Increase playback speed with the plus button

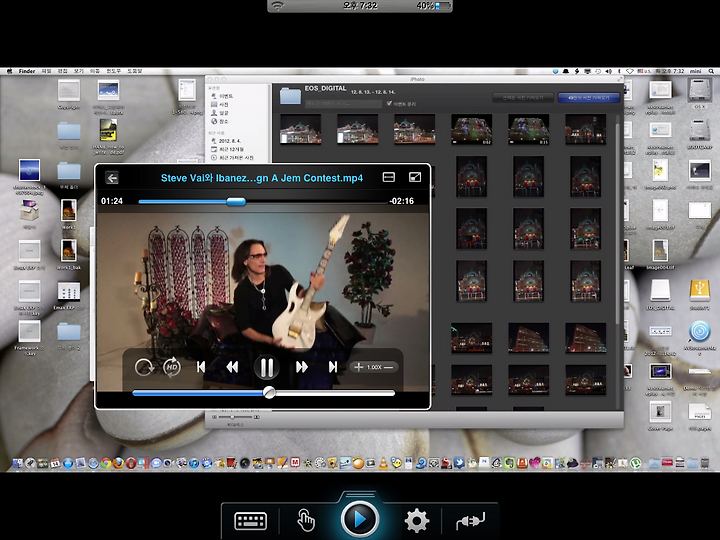pos(359,367)
